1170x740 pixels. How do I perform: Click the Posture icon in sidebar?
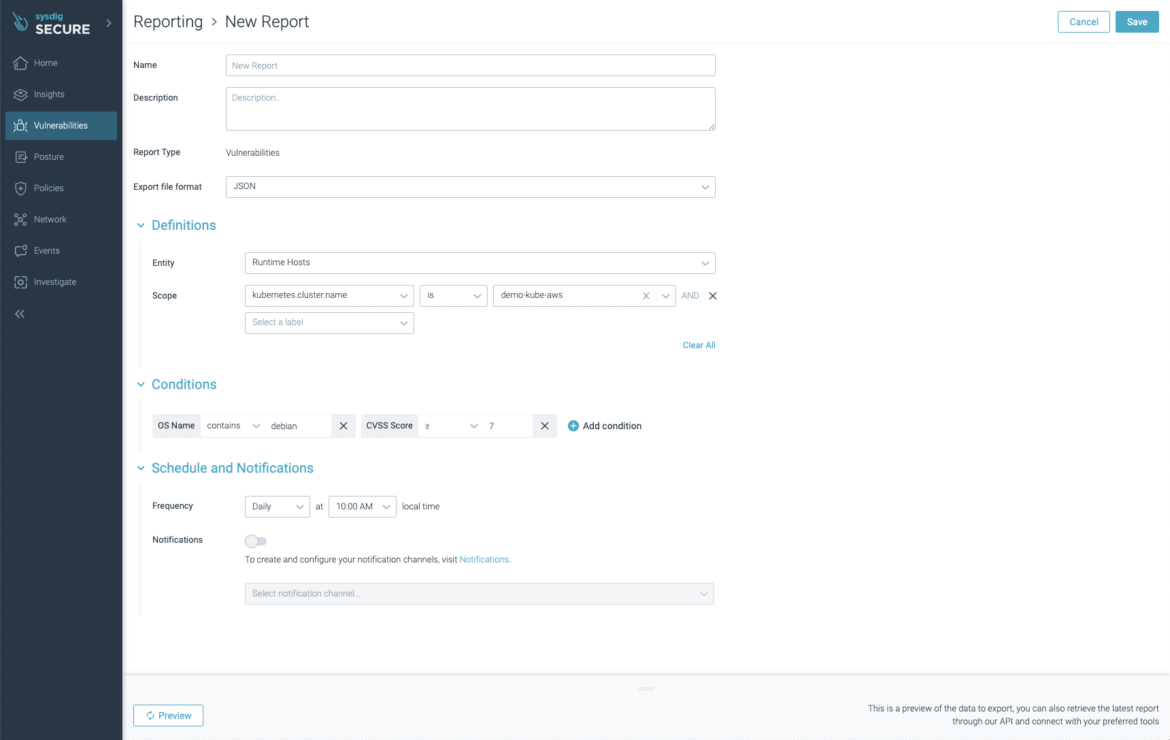click(x=20, y=157)
